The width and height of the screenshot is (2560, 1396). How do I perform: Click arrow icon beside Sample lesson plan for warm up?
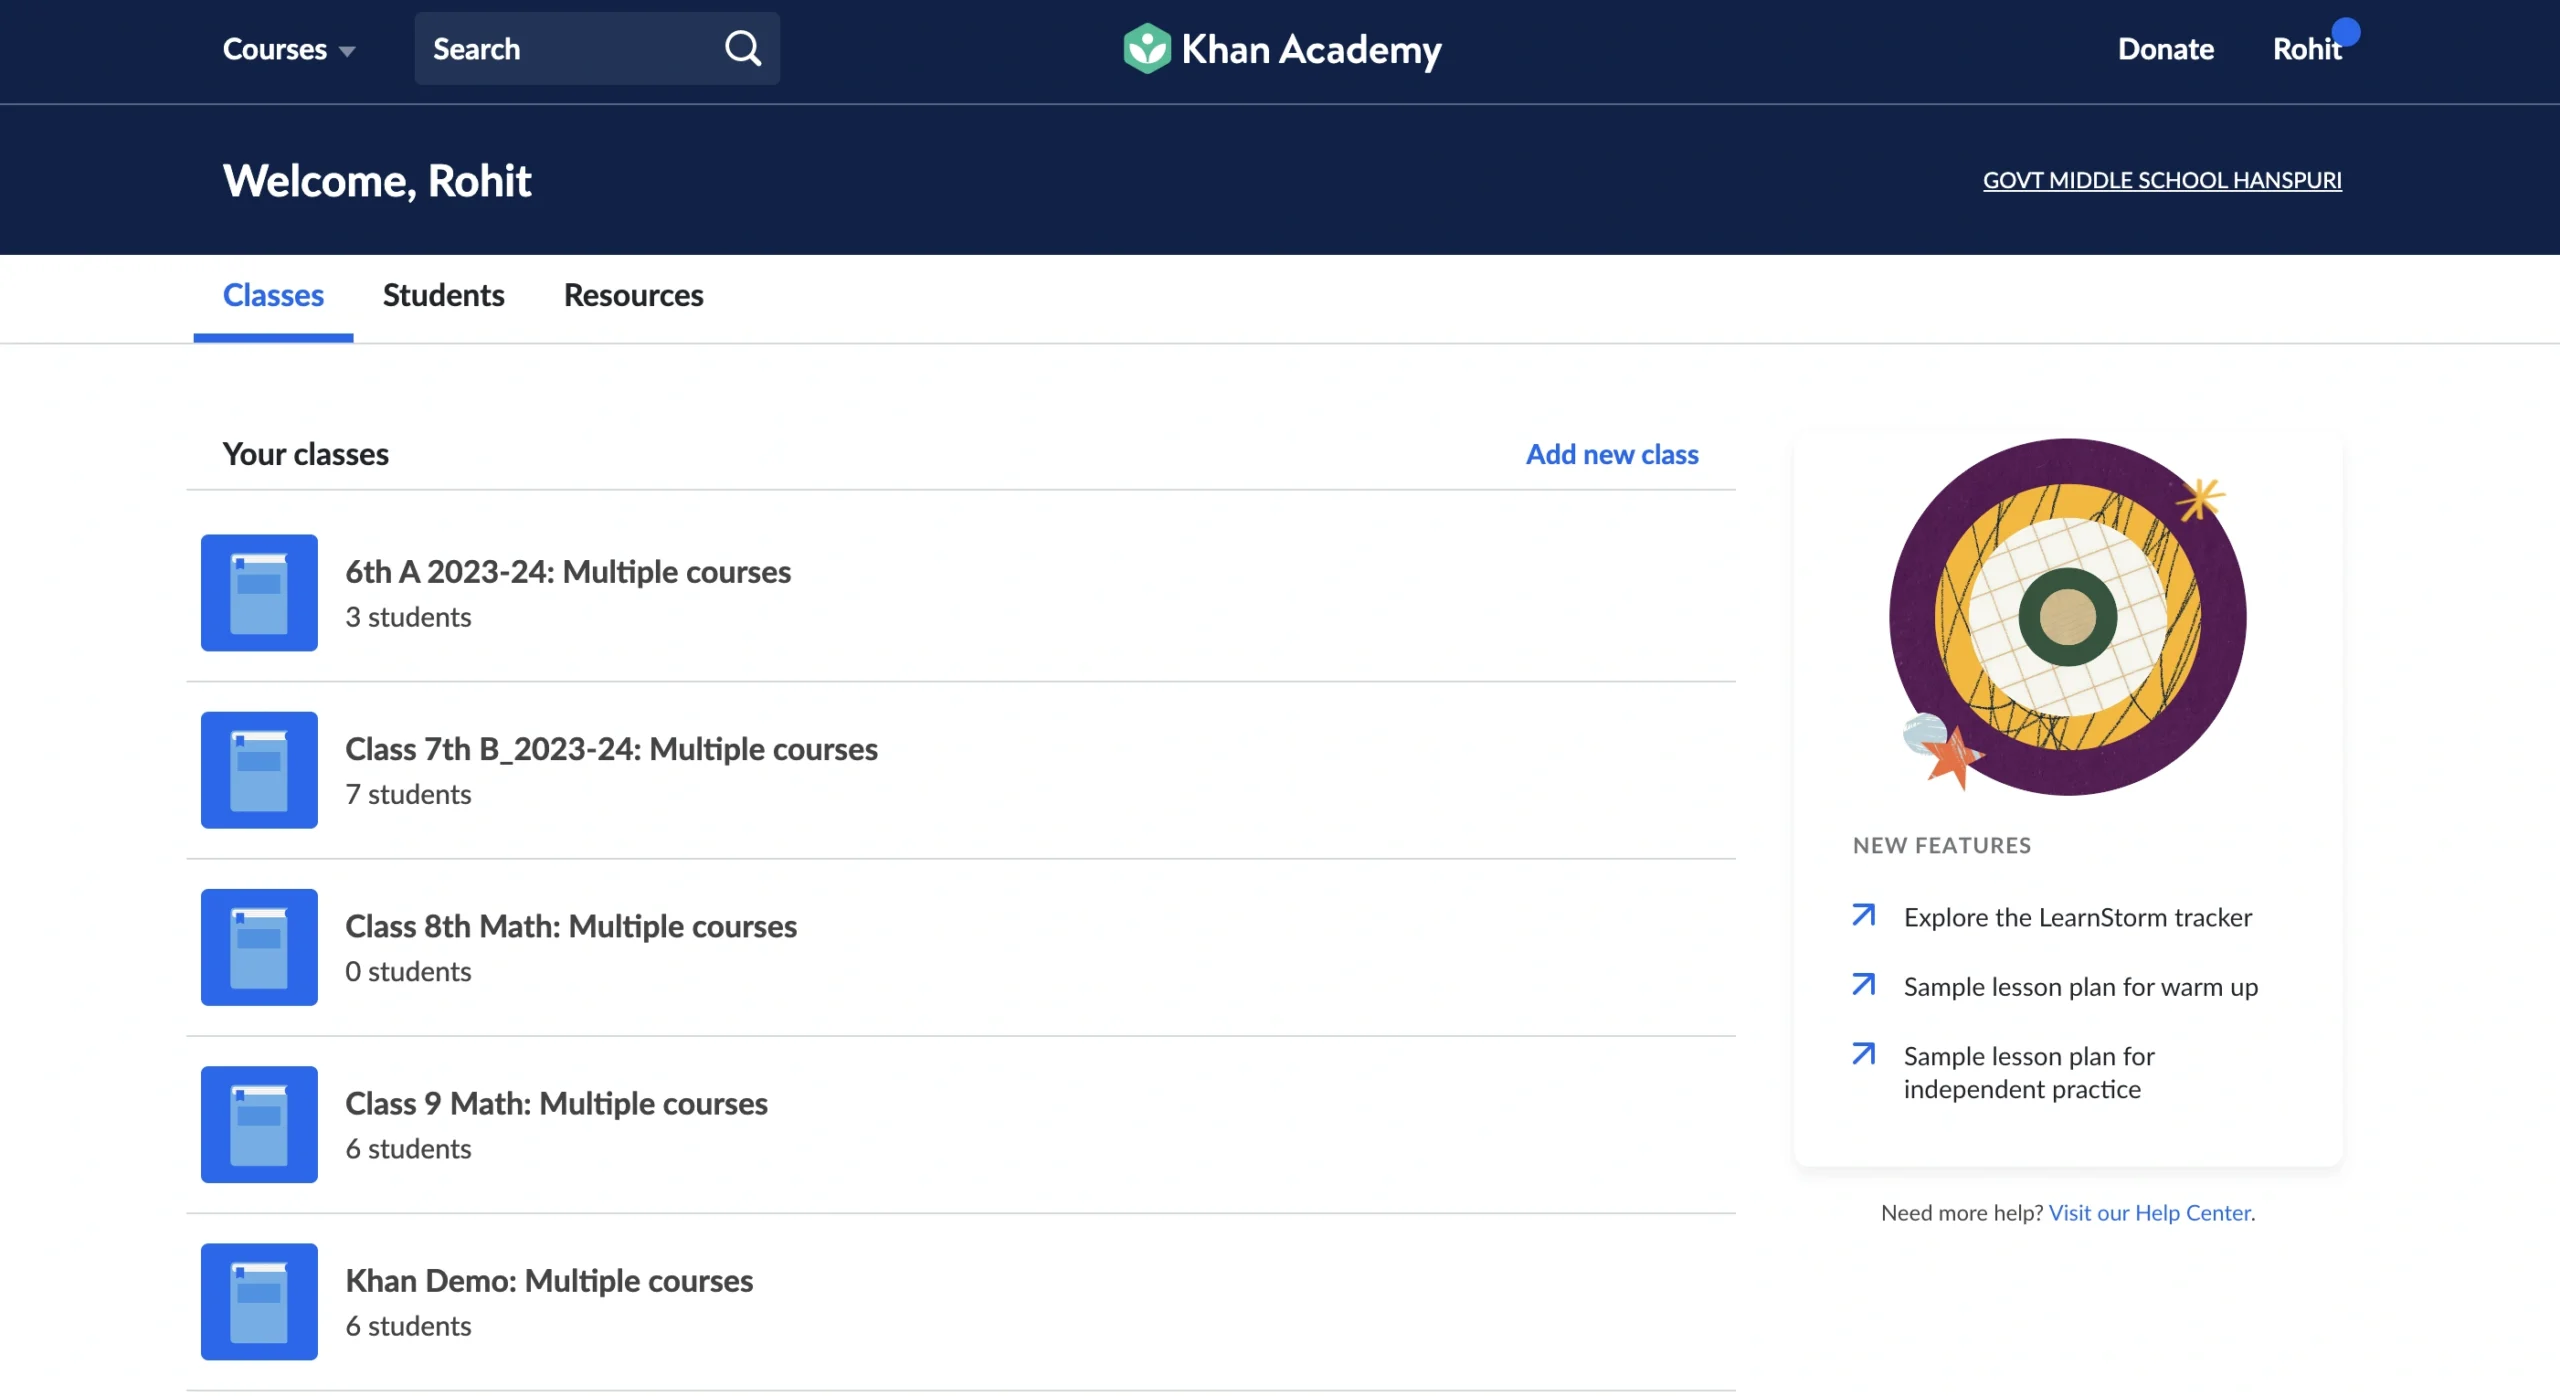1863,984
